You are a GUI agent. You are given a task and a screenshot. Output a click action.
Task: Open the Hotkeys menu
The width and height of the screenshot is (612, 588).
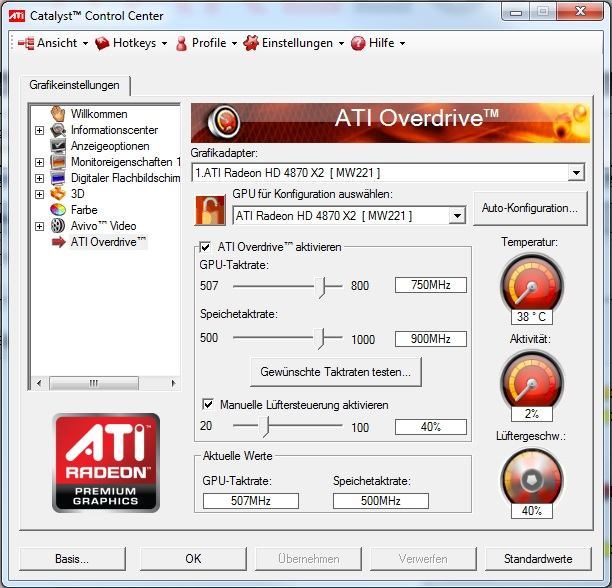(131, 43)
